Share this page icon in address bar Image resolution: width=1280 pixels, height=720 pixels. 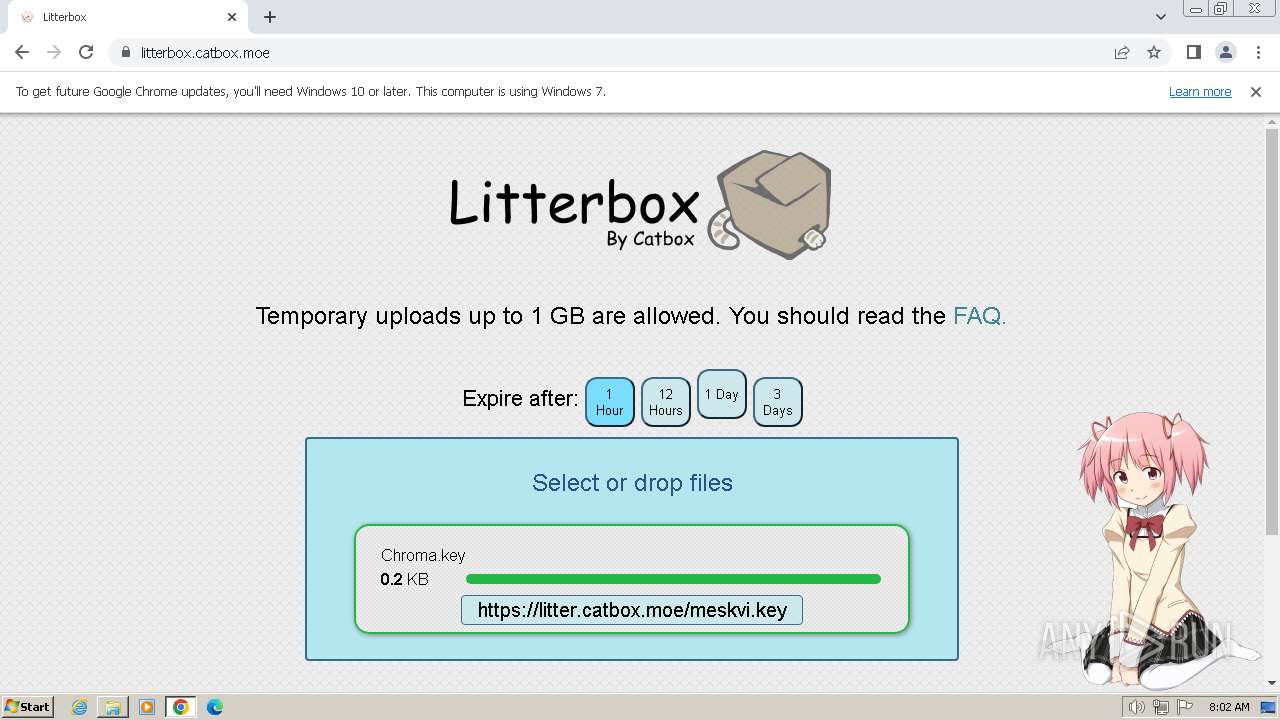(1122, 52)
